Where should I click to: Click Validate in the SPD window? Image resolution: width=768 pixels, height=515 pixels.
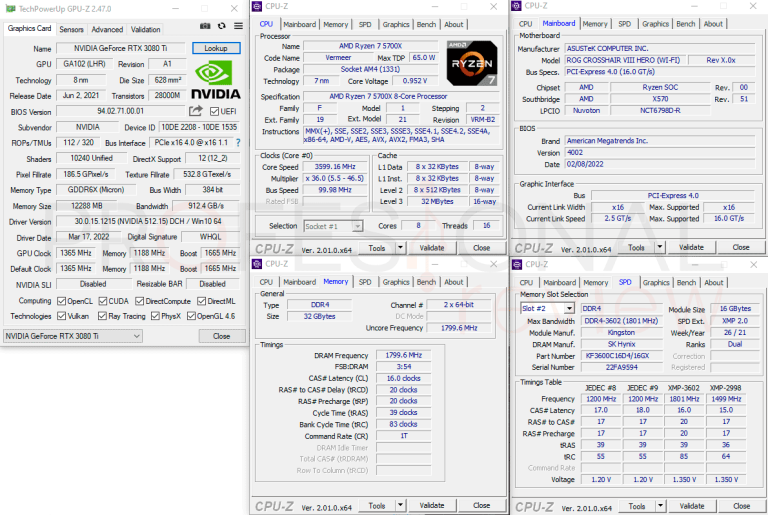coord(692,506)
